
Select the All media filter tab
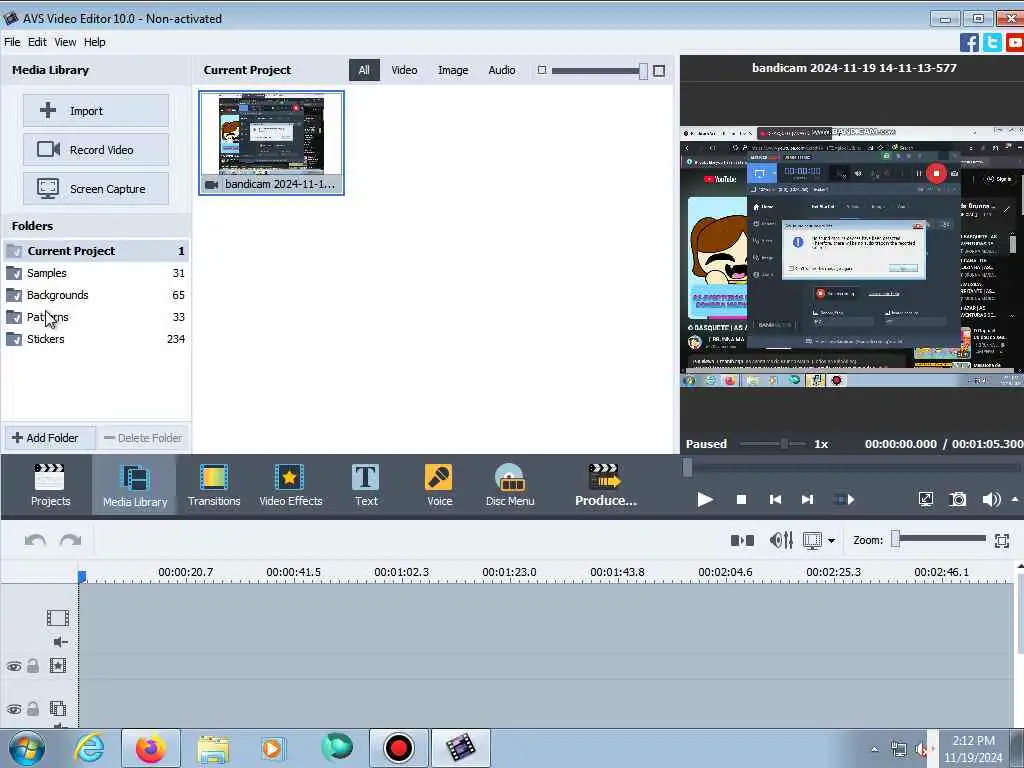point(364,70)
